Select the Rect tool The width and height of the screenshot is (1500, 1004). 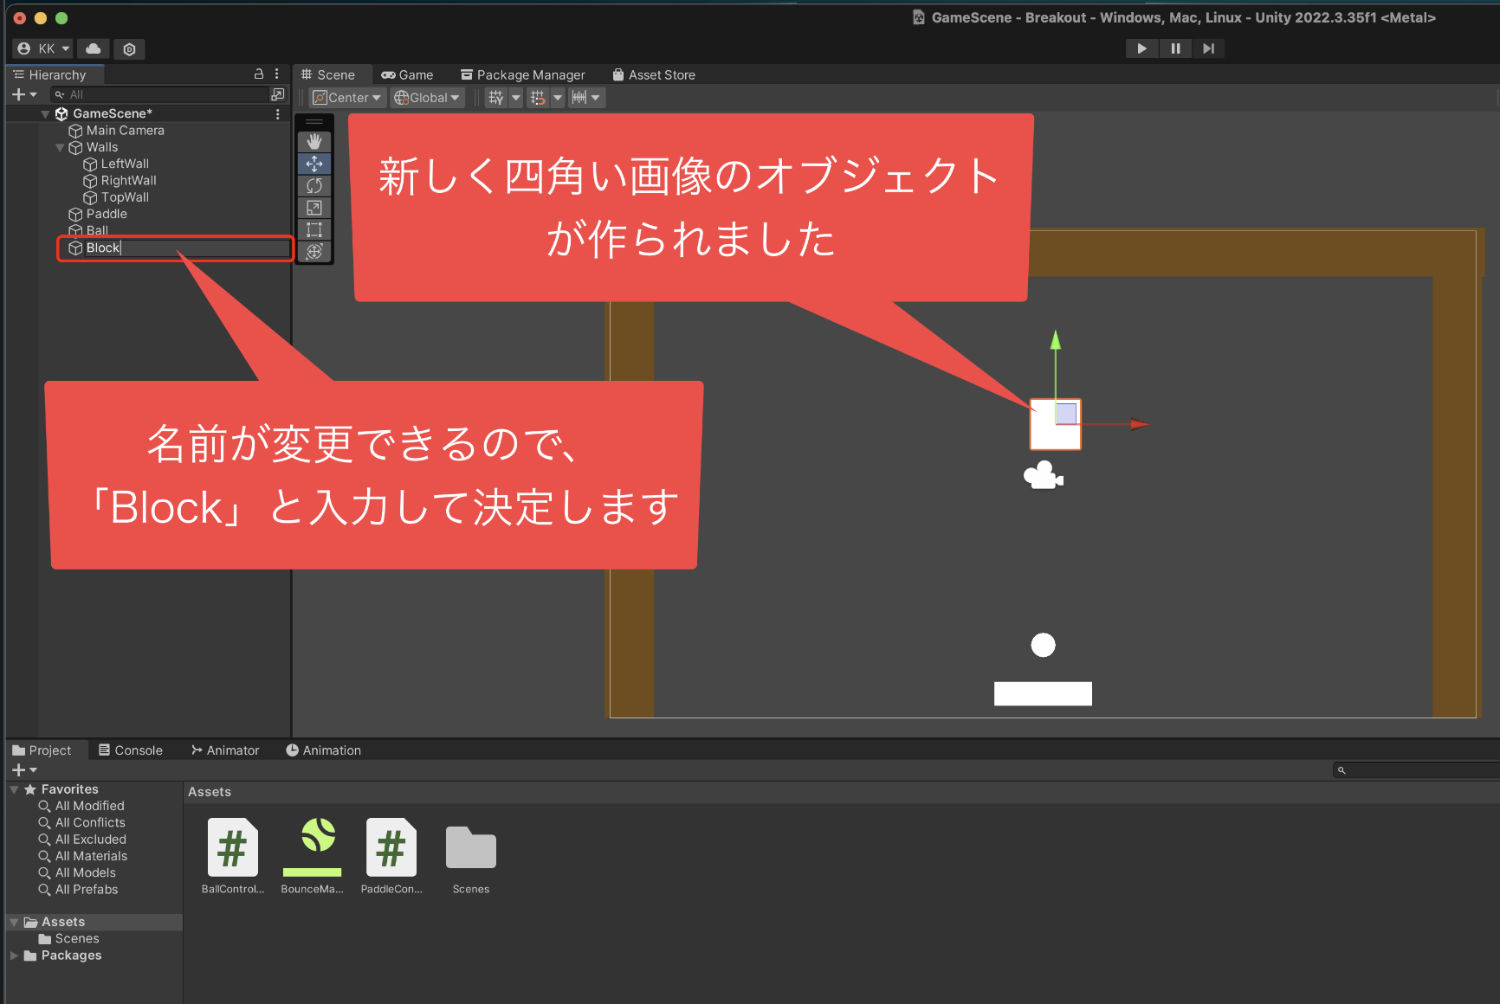pos(314,230)
